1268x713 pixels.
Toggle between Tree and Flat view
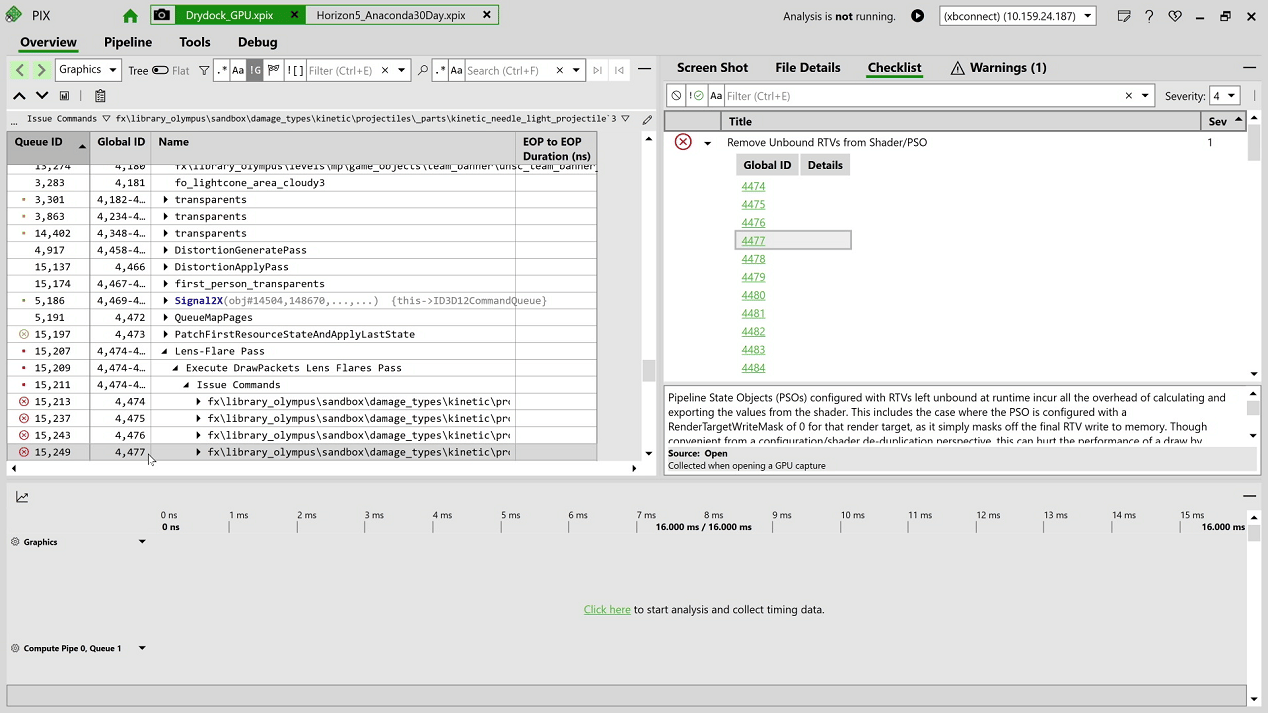[160, 70]
